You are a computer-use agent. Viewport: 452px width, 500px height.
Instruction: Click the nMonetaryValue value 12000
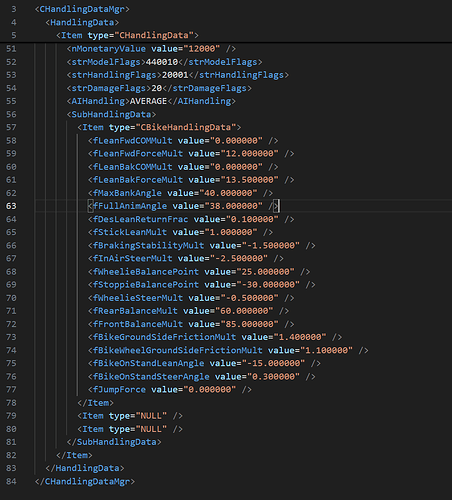click(202, 49)
